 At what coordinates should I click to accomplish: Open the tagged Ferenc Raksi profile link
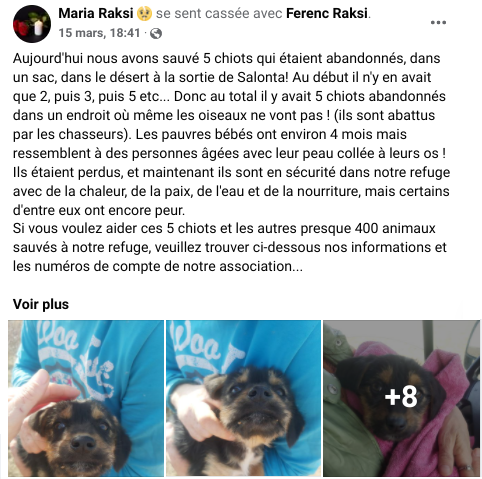[x=327, y=14]
